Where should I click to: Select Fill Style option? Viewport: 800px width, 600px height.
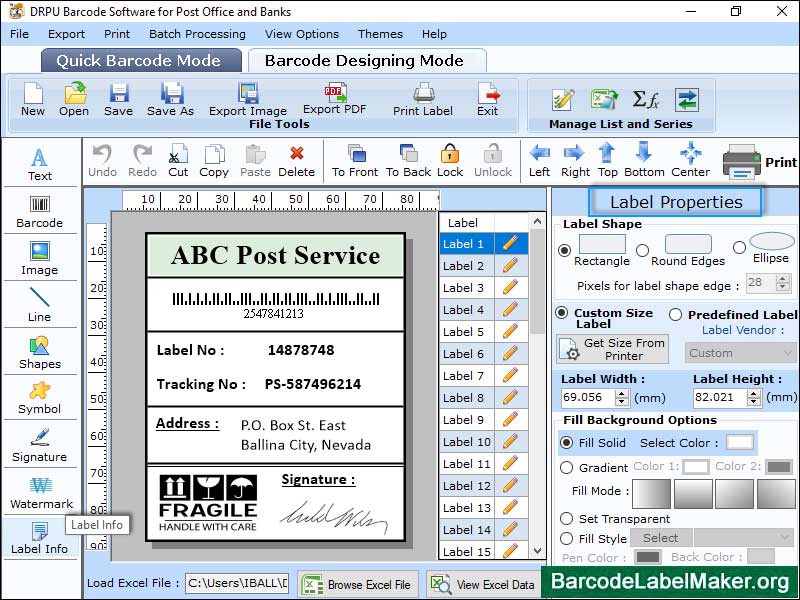pyautogui.click(x=567, y=539)
